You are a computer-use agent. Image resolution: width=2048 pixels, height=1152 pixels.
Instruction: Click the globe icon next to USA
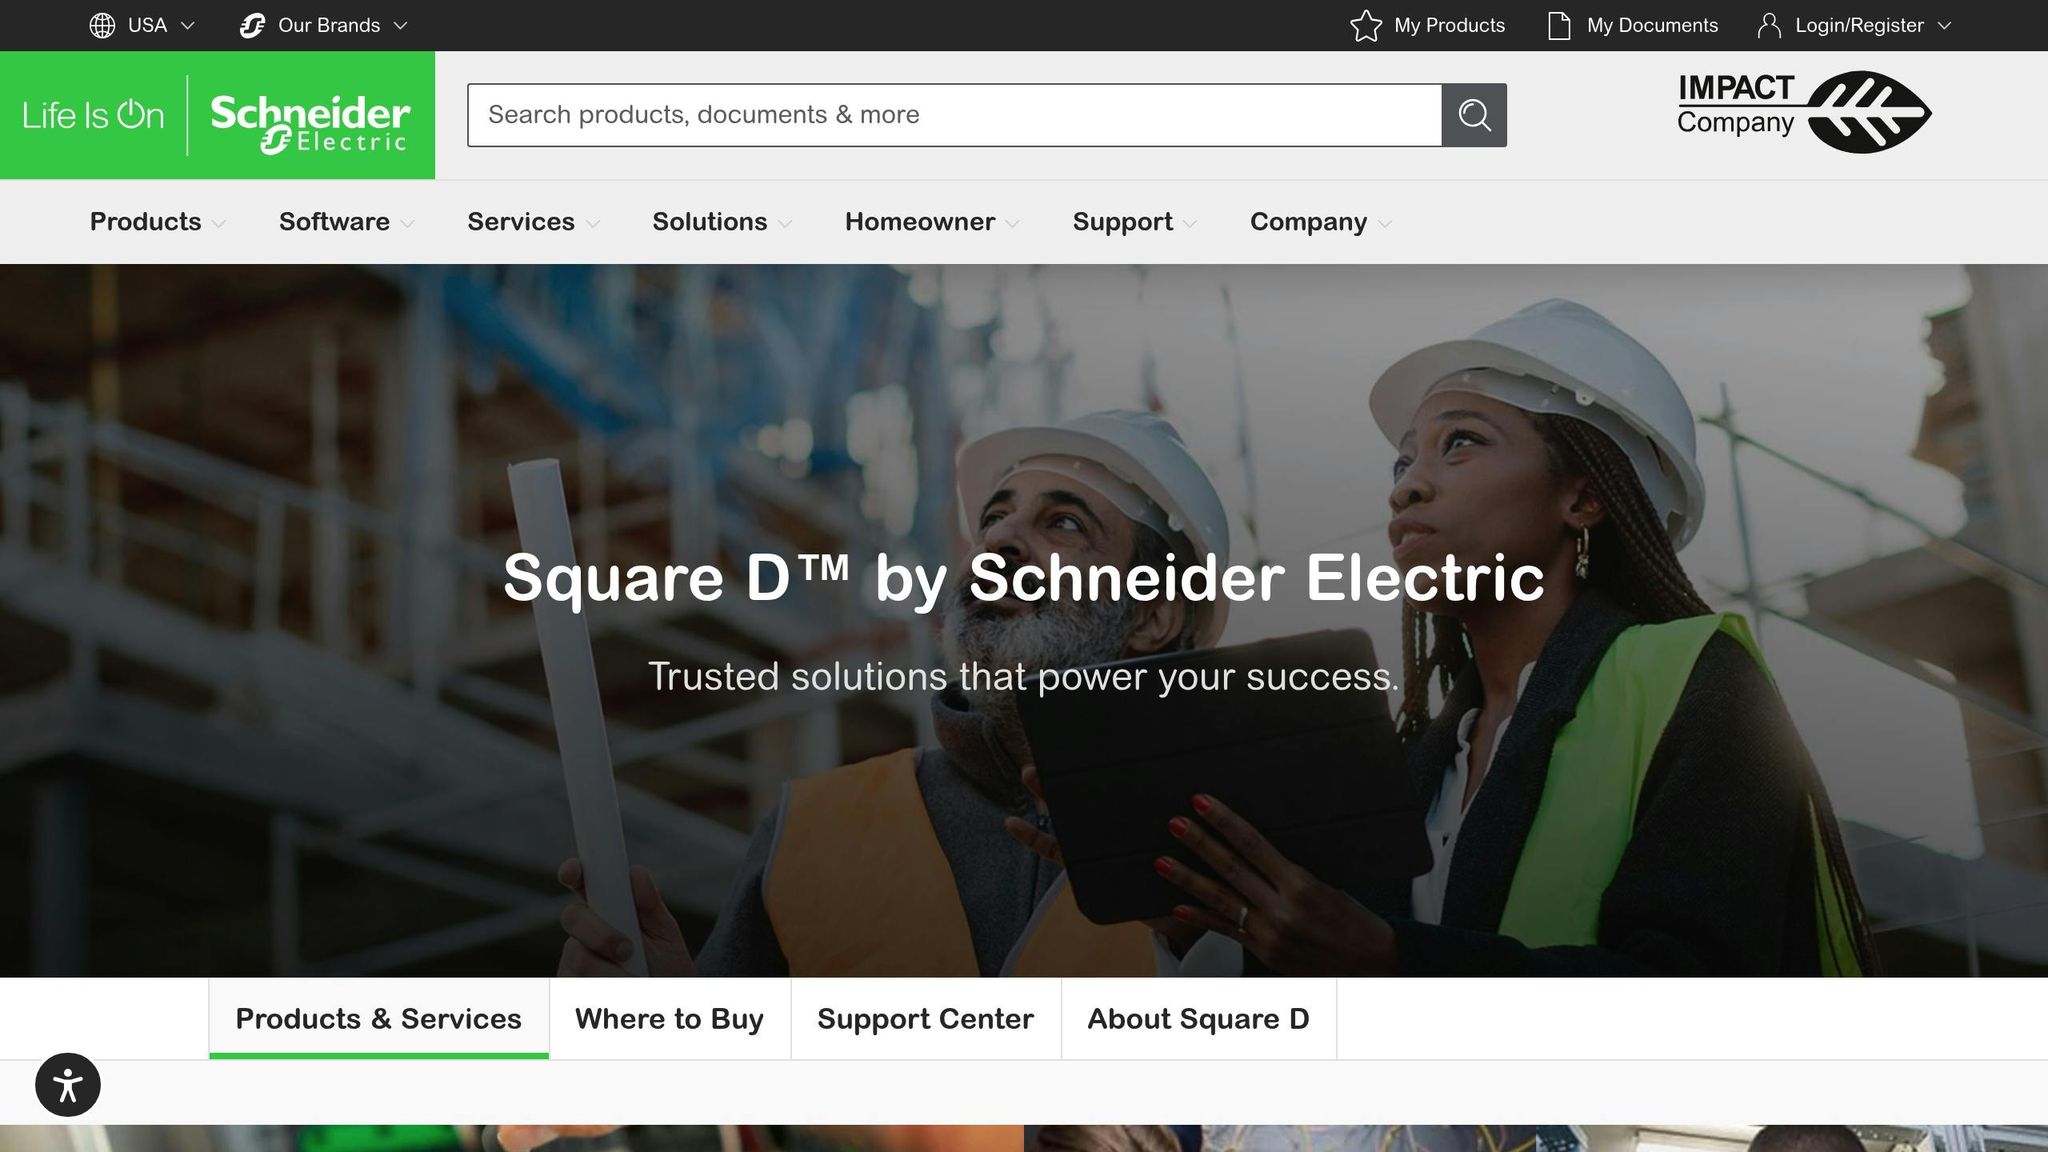pos(101,25)
